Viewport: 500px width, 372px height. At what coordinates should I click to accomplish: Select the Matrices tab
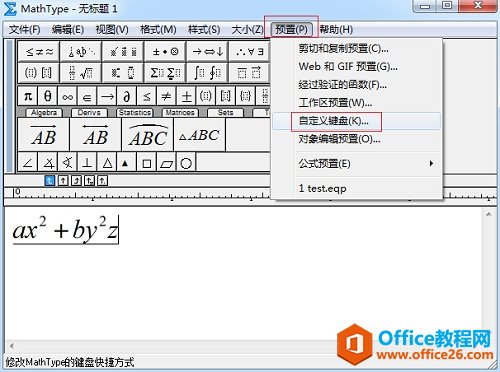coord(180,113)
